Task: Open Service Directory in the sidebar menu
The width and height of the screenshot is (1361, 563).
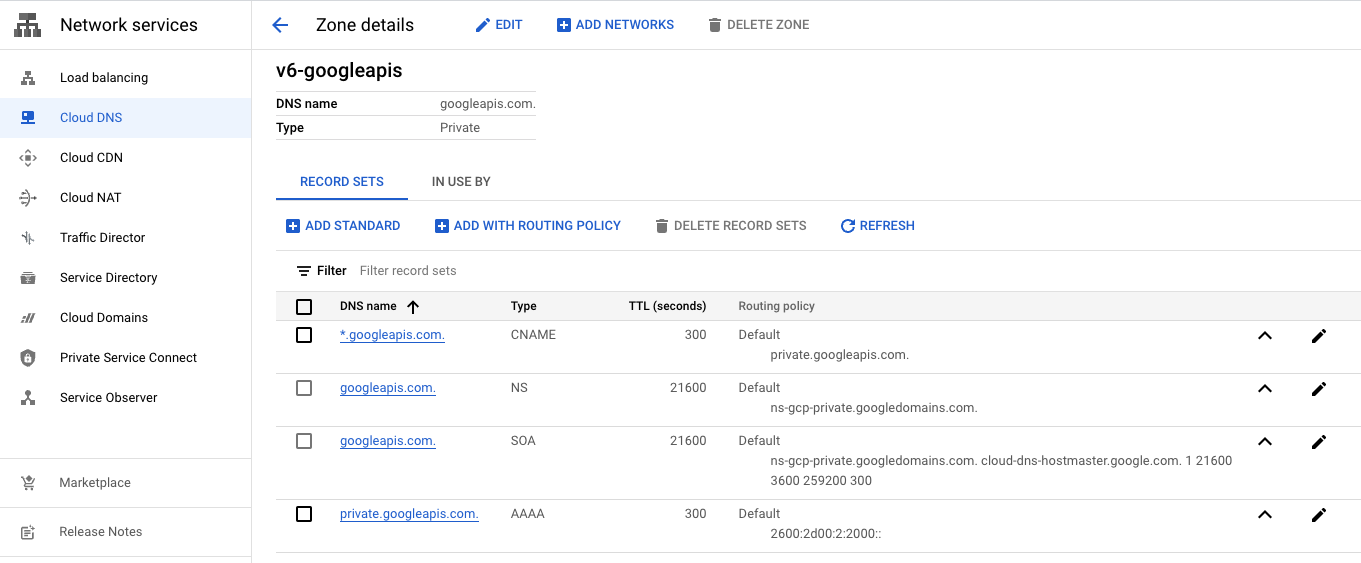Action: tap(108, 278)
